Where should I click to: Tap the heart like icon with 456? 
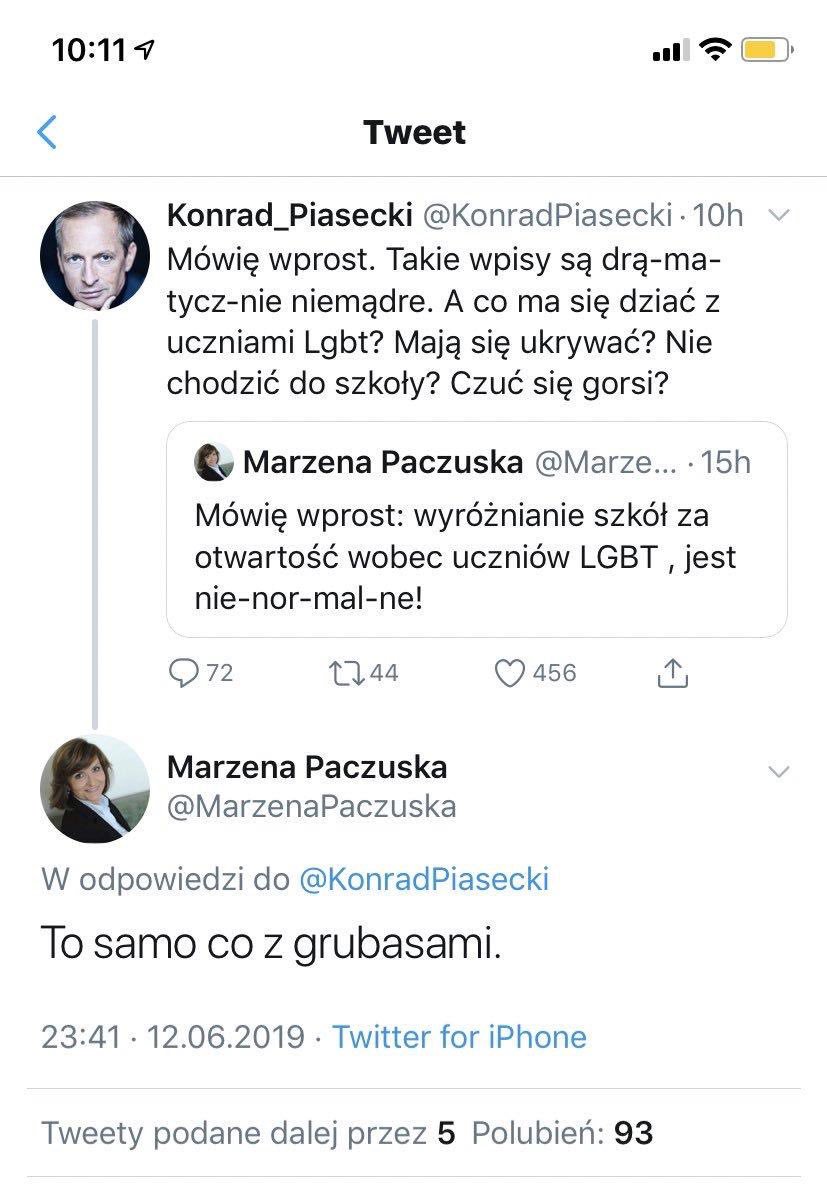click(x=511, y=673)
